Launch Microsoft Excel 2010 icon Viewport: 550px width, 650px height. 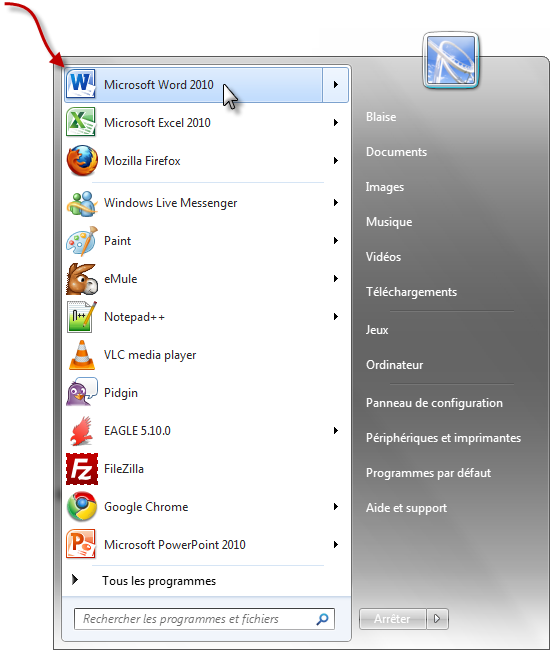tap(81, 122)
